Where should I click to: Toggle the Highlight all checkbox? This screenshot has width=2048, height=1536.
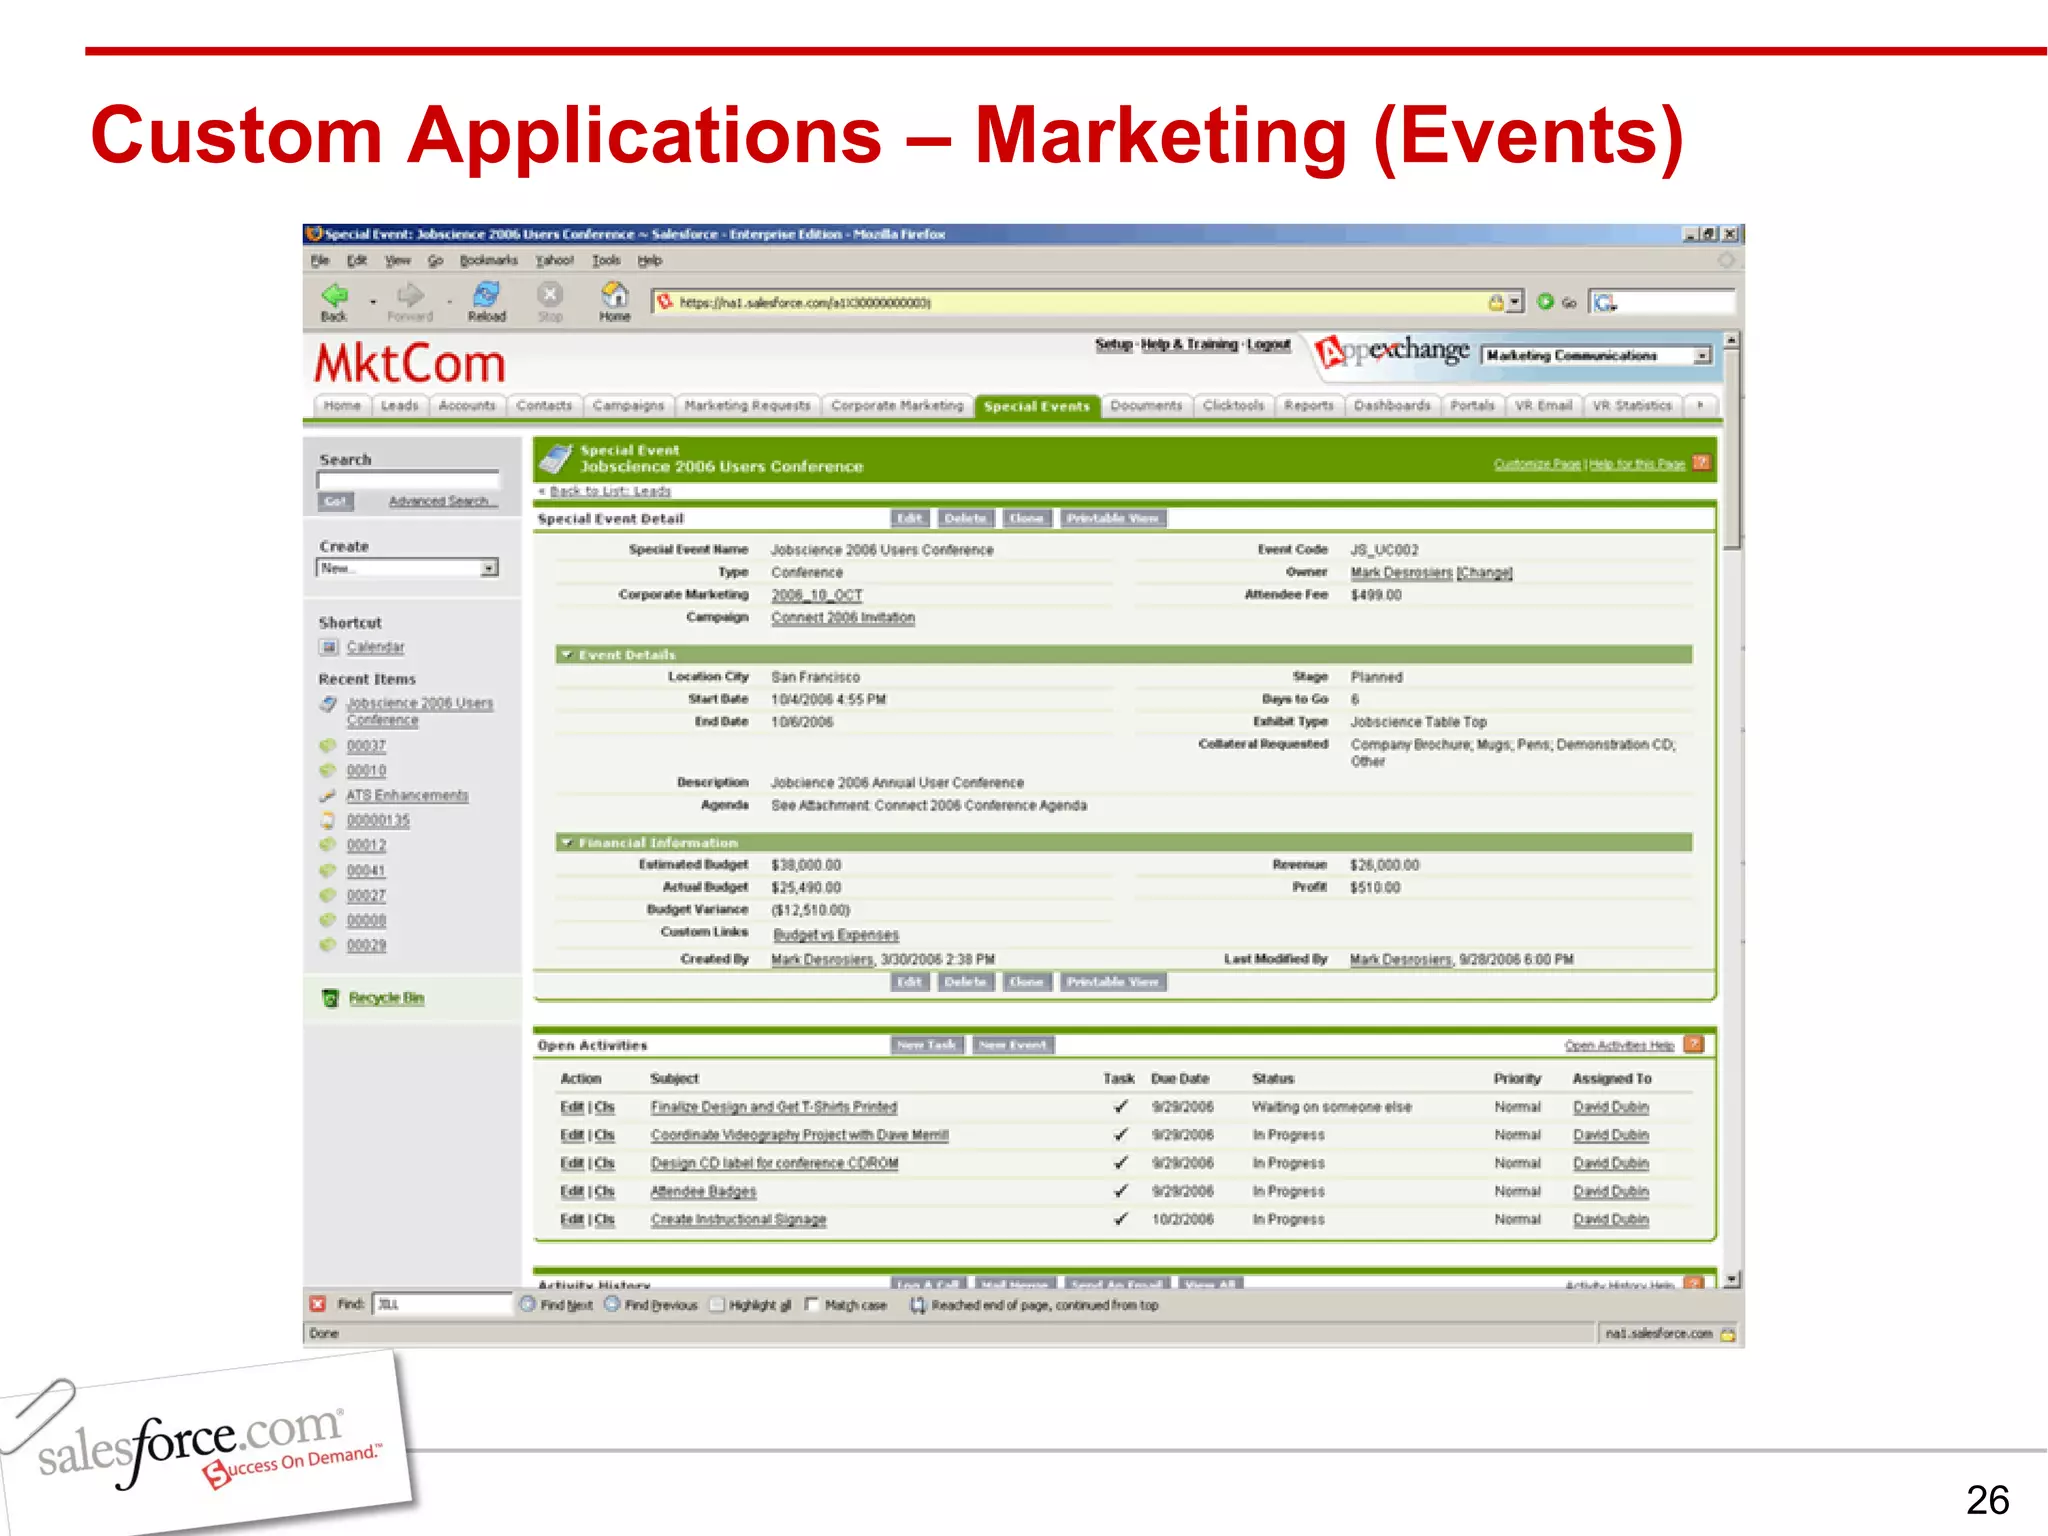click(716, 1305)
